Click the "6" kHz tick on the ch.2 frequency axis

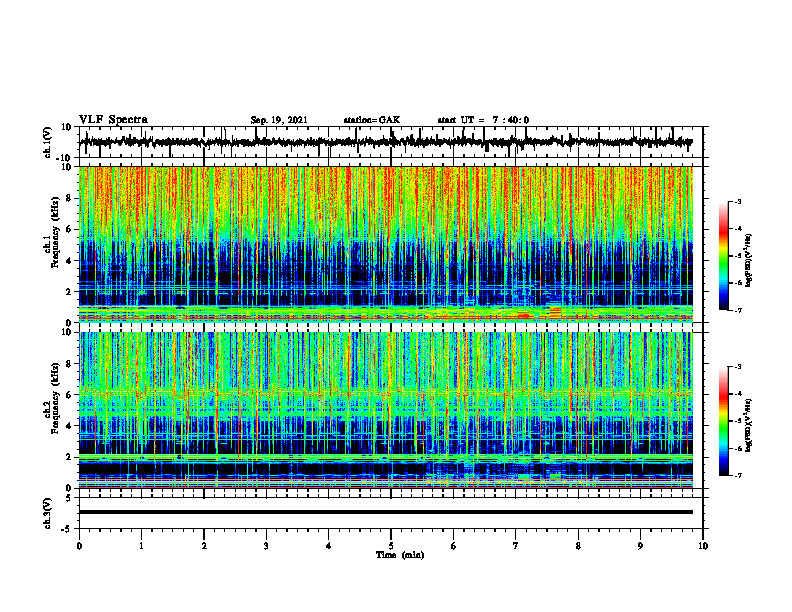pyautogui.click(x=69, y=395)
